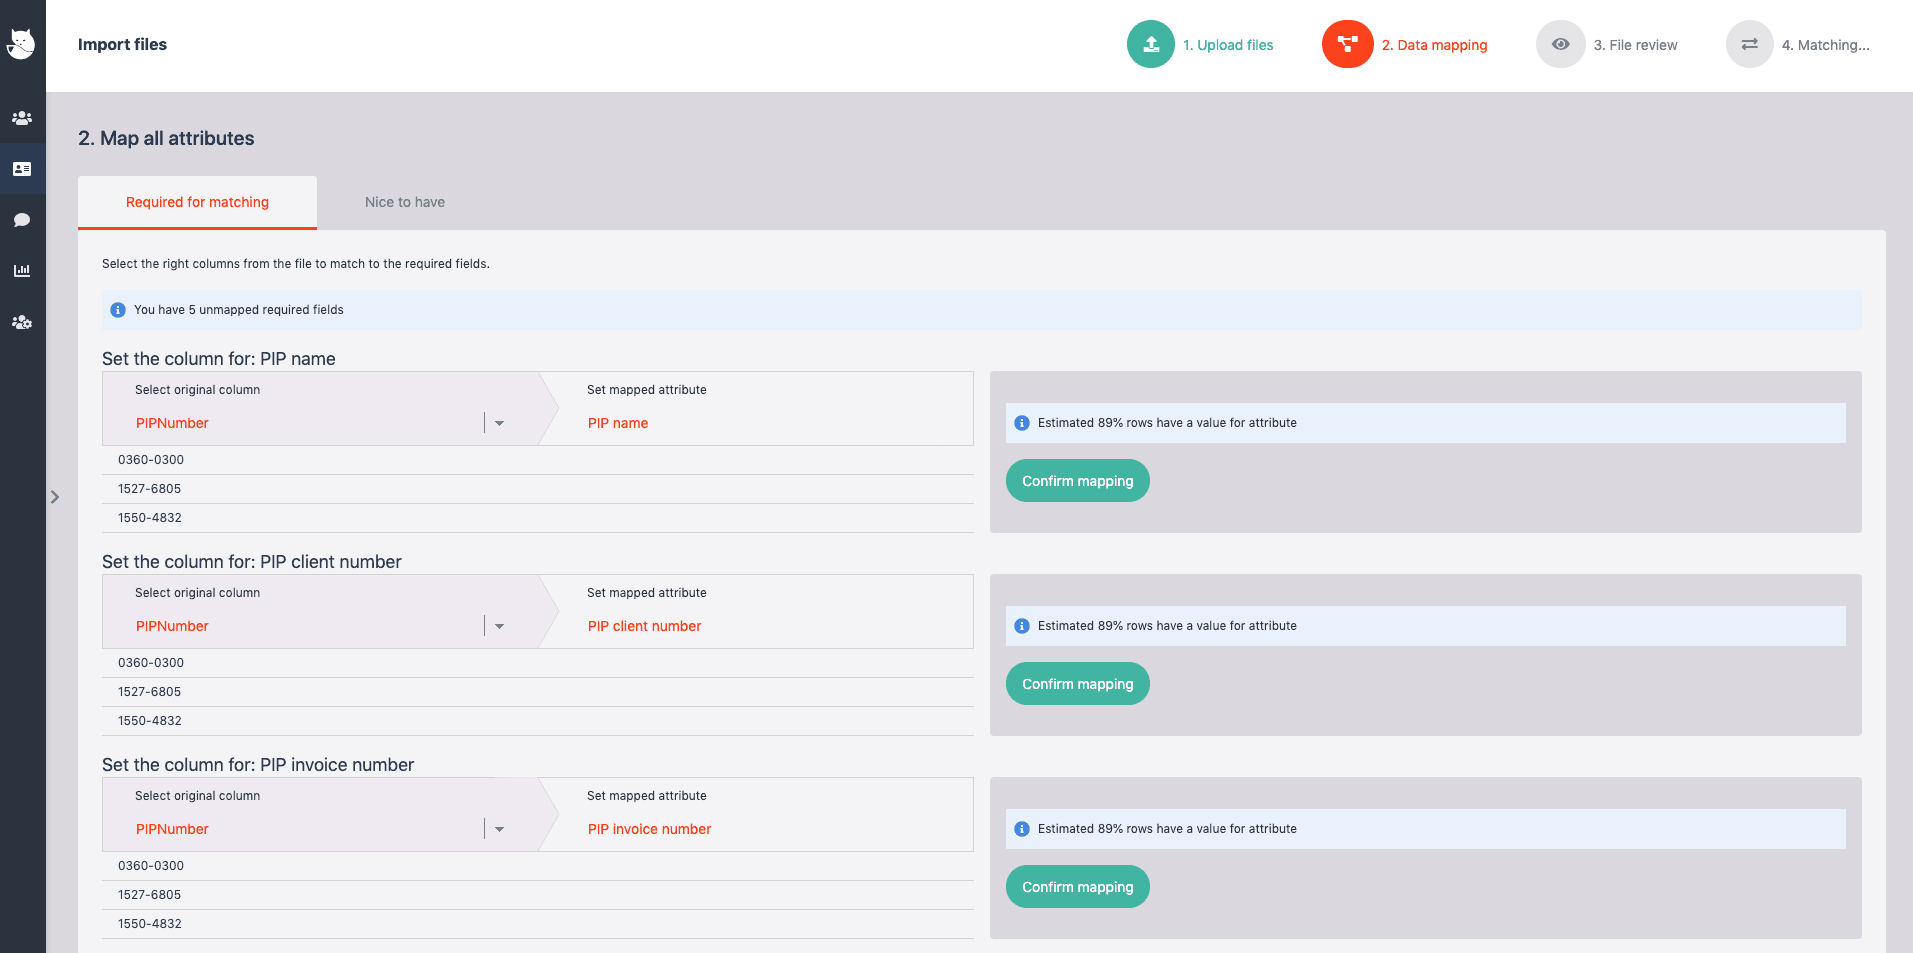The image size is (1913, 953).
Task: Open the bar chart sidebar icon
Action: [x=22, y=271]
